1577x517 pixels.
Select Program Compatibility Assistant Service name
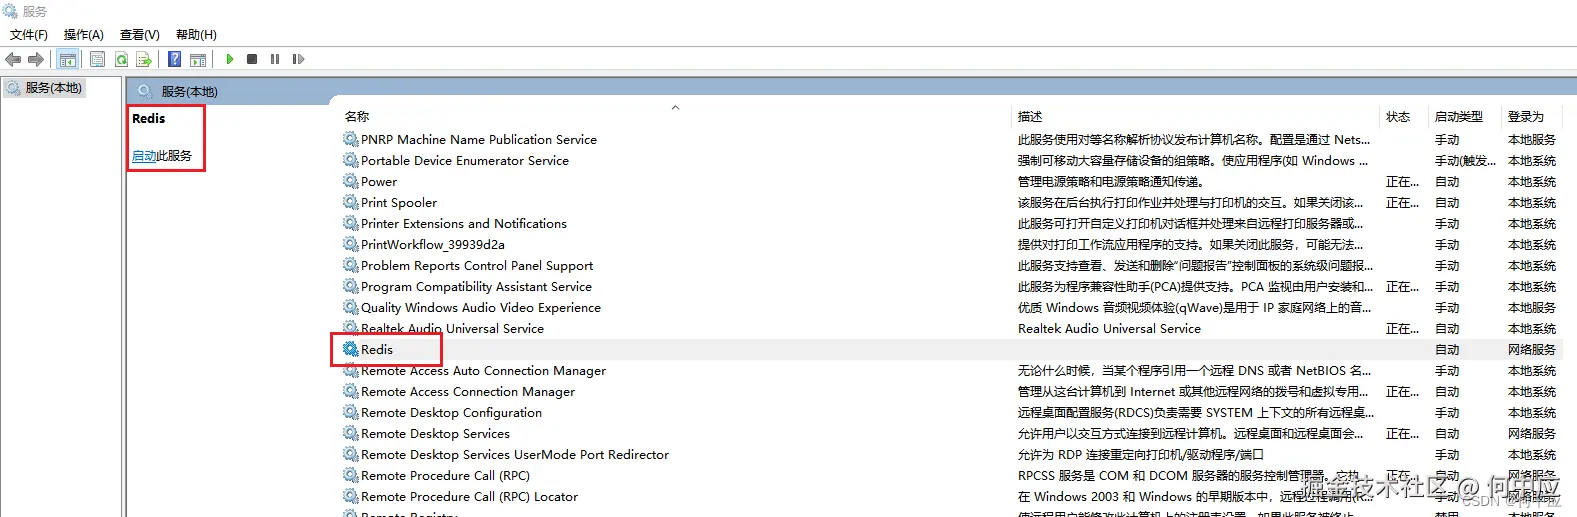click(x=476, y=286)
